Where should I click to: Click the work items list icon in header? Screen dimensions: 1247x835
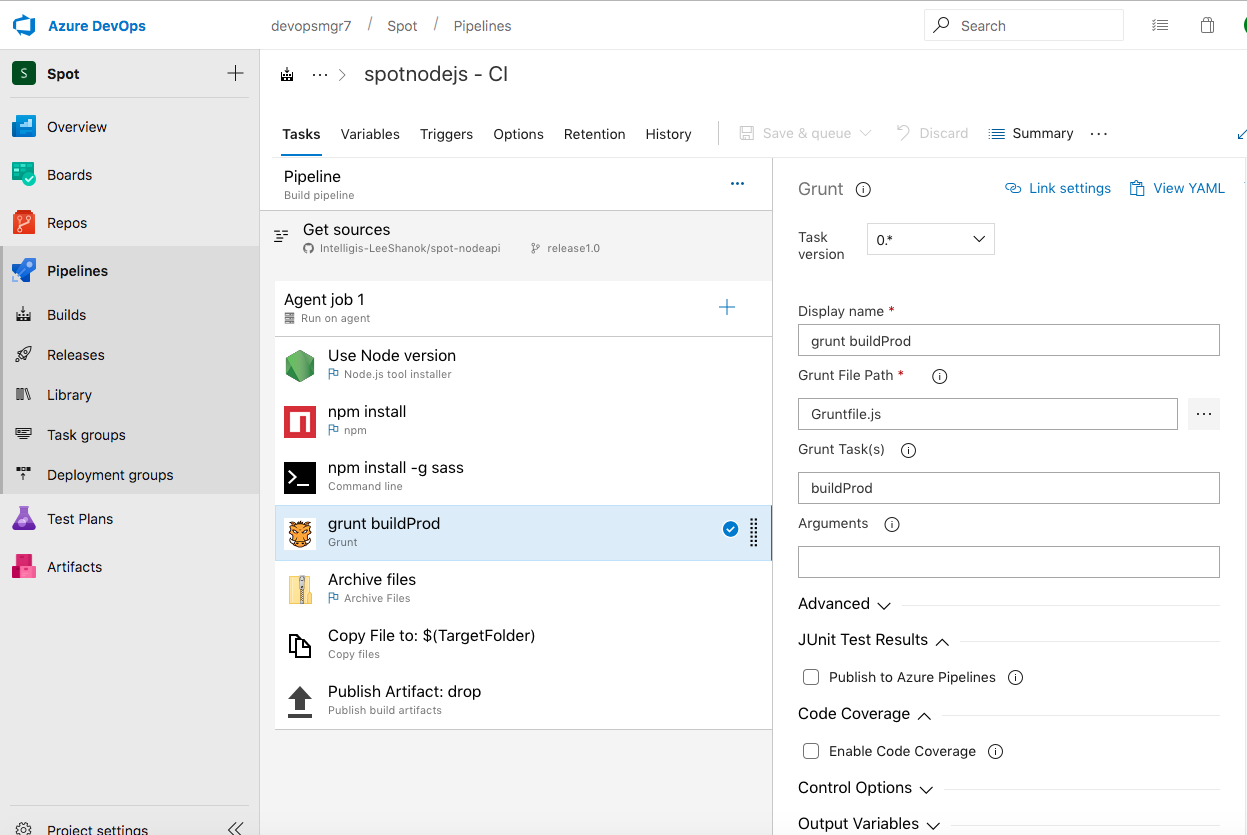click(x=1160, y=26)
